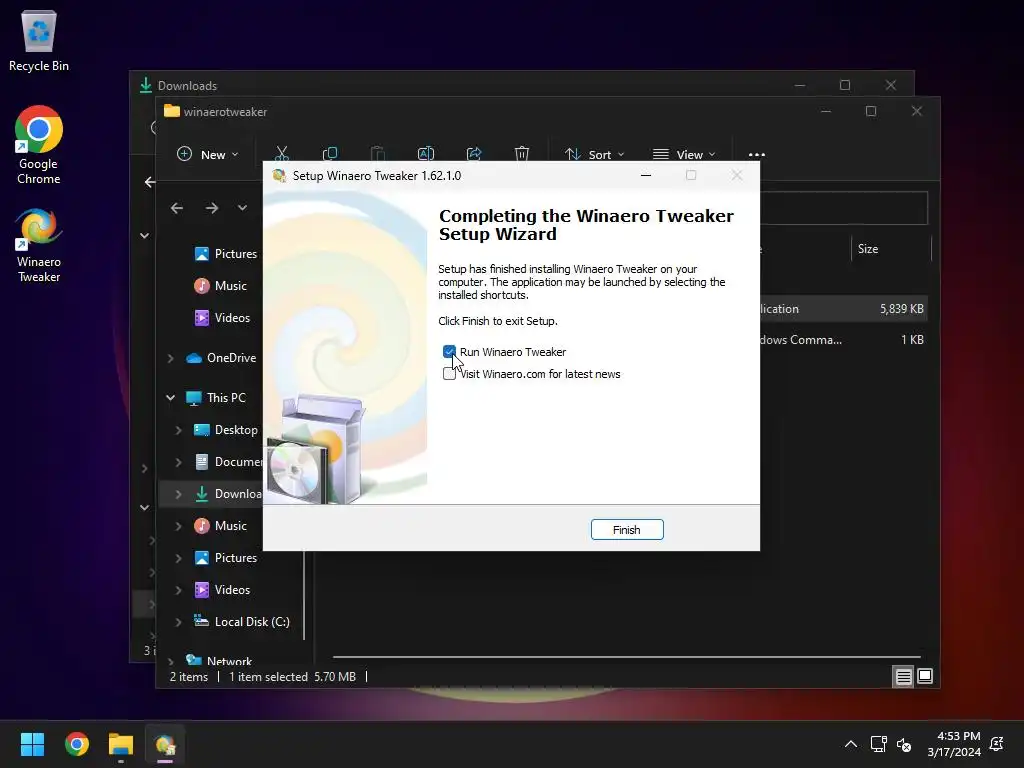Select the OneDrive cloud item
This screenshot has width=1024, height=768.
click(x=221, y=358)
